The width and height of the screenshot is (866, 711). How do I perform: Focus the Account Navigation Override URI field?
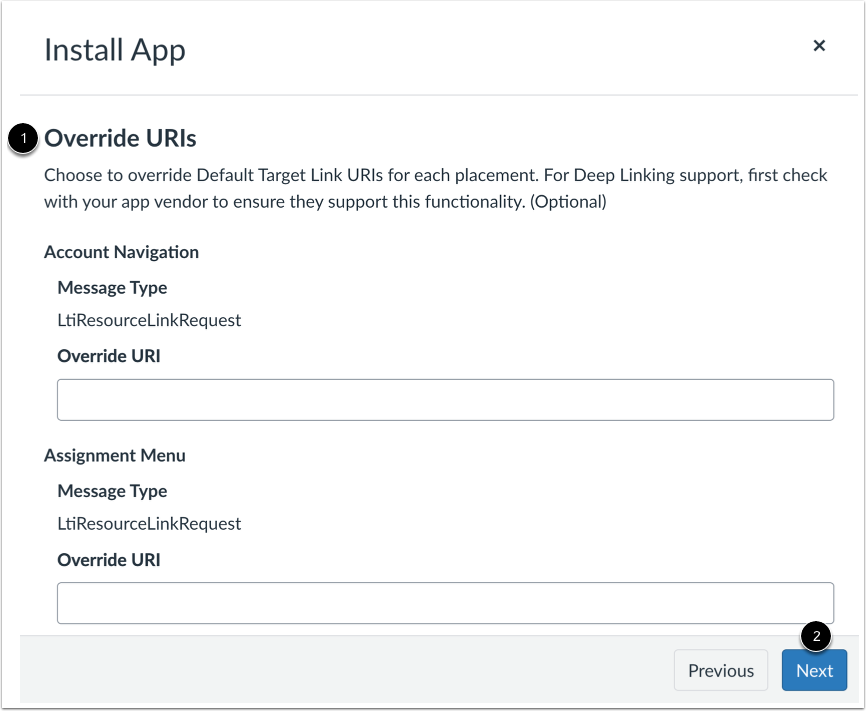[445, 400]
